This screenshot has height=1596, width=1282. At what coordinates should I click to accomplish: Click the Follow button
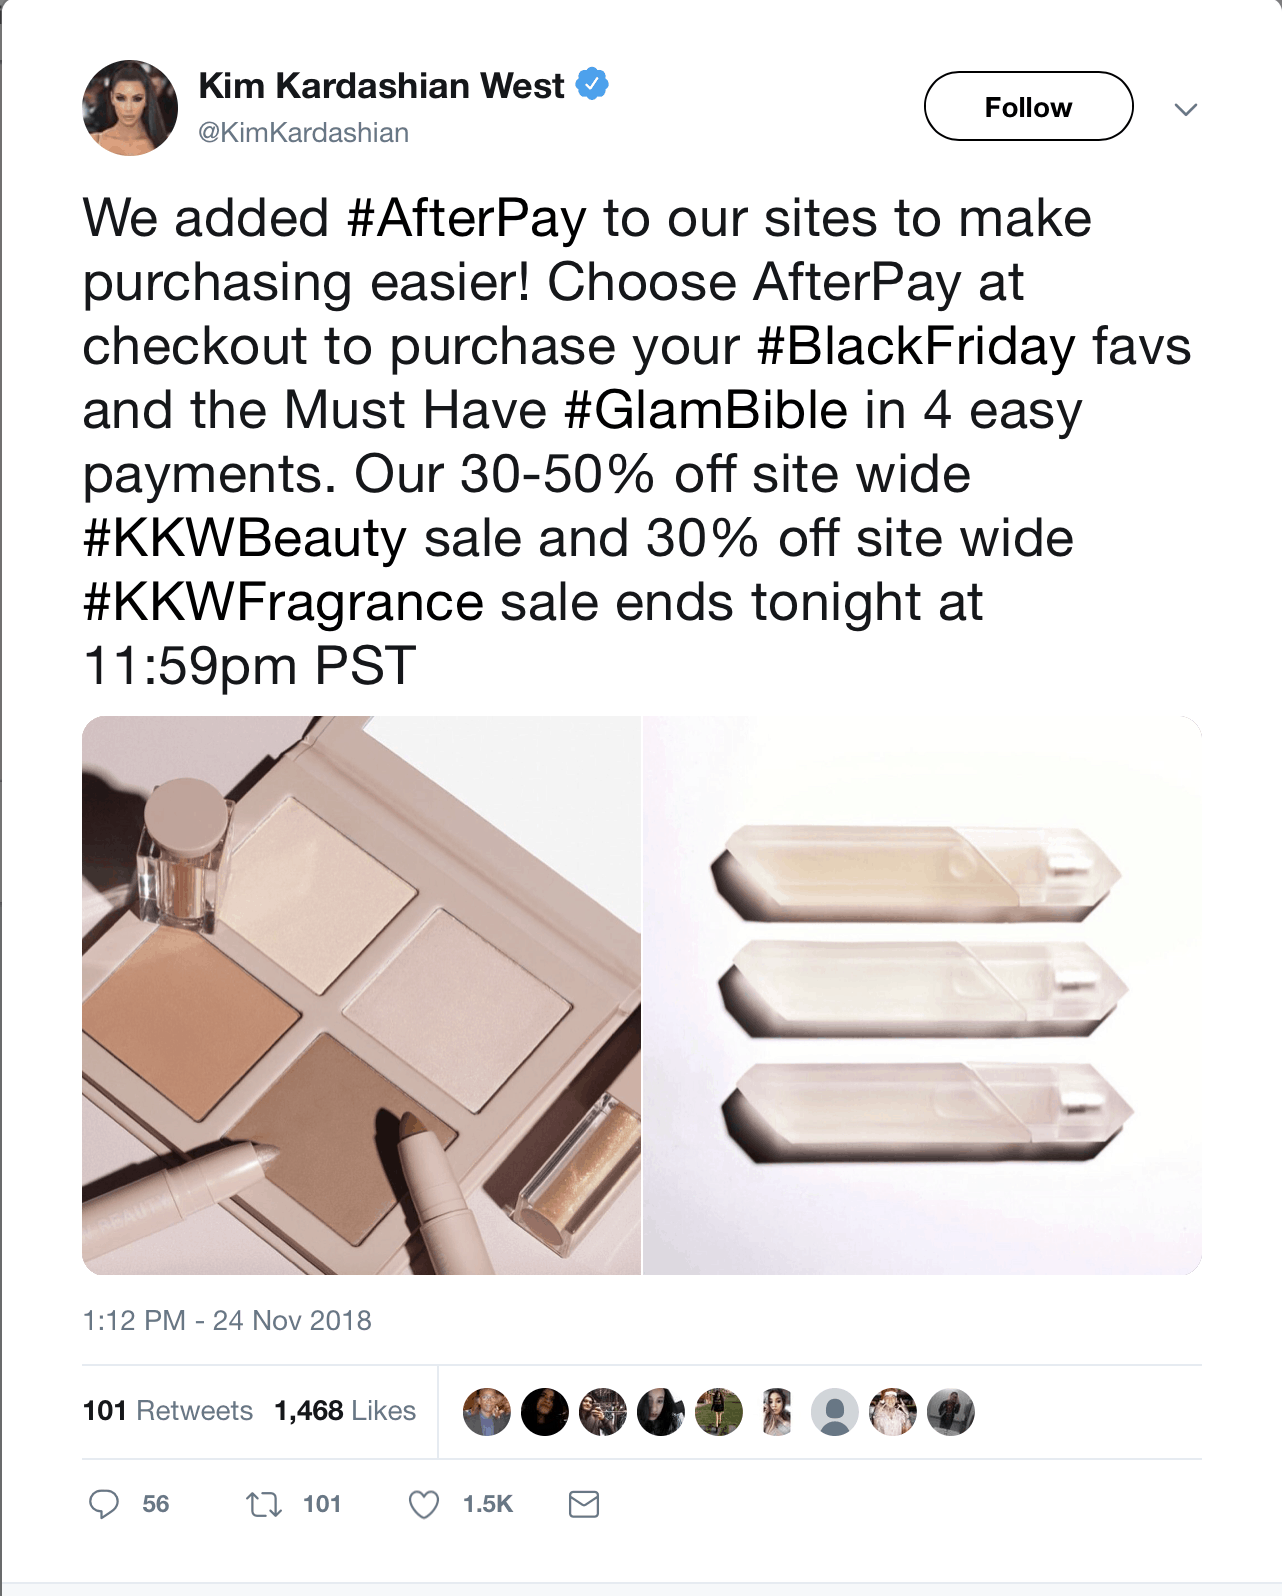(1028, 106)
